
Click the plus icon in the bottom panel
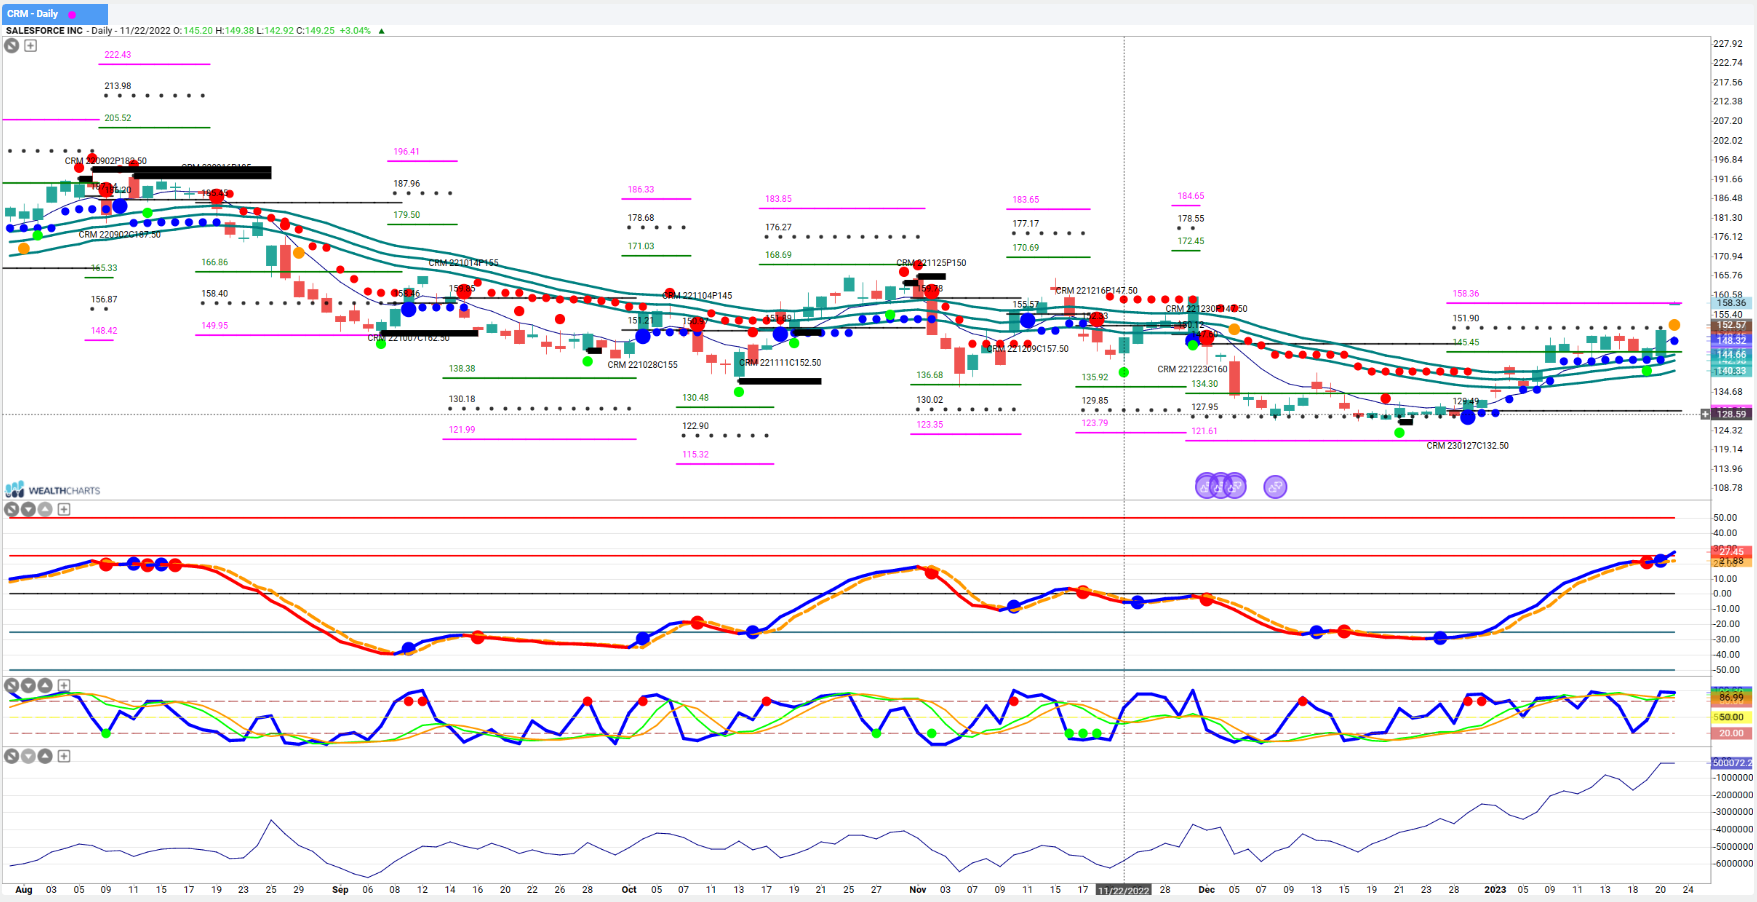(64, 756)
